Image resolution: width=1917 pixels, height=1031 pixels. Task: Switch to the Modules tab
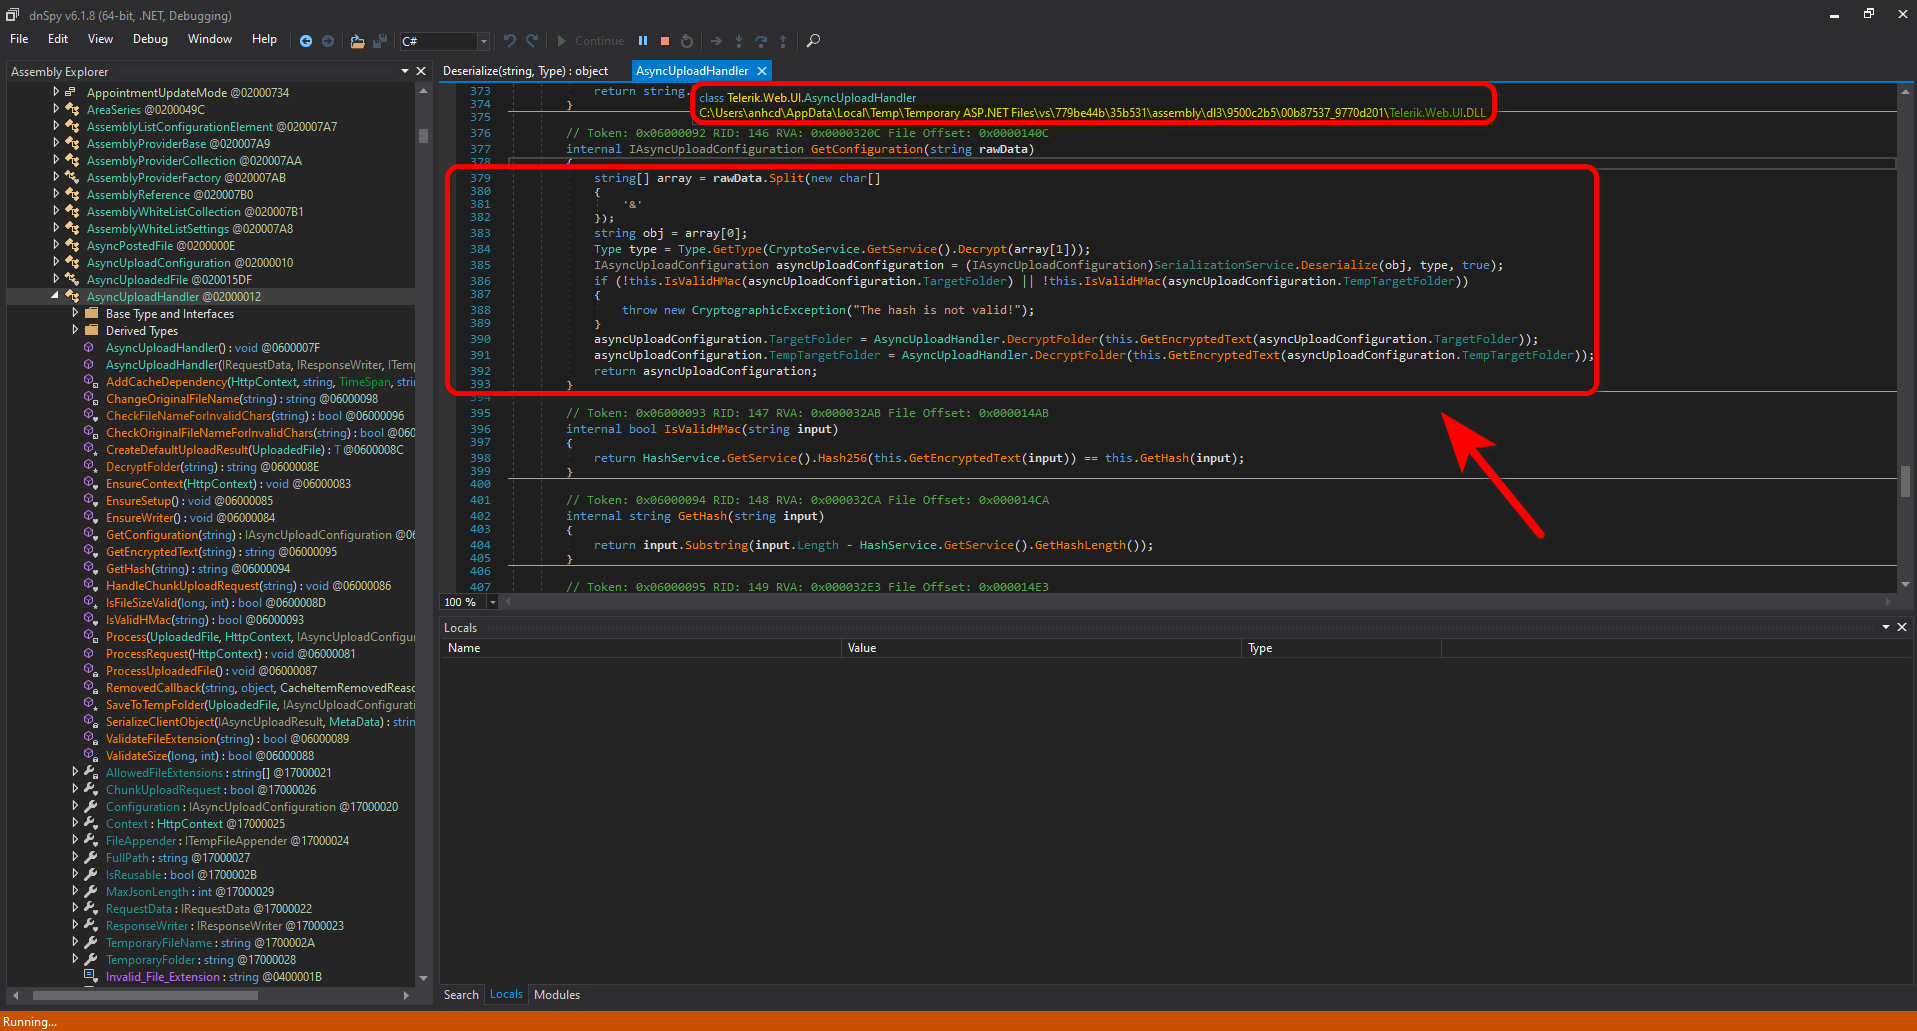click(556, 994)
